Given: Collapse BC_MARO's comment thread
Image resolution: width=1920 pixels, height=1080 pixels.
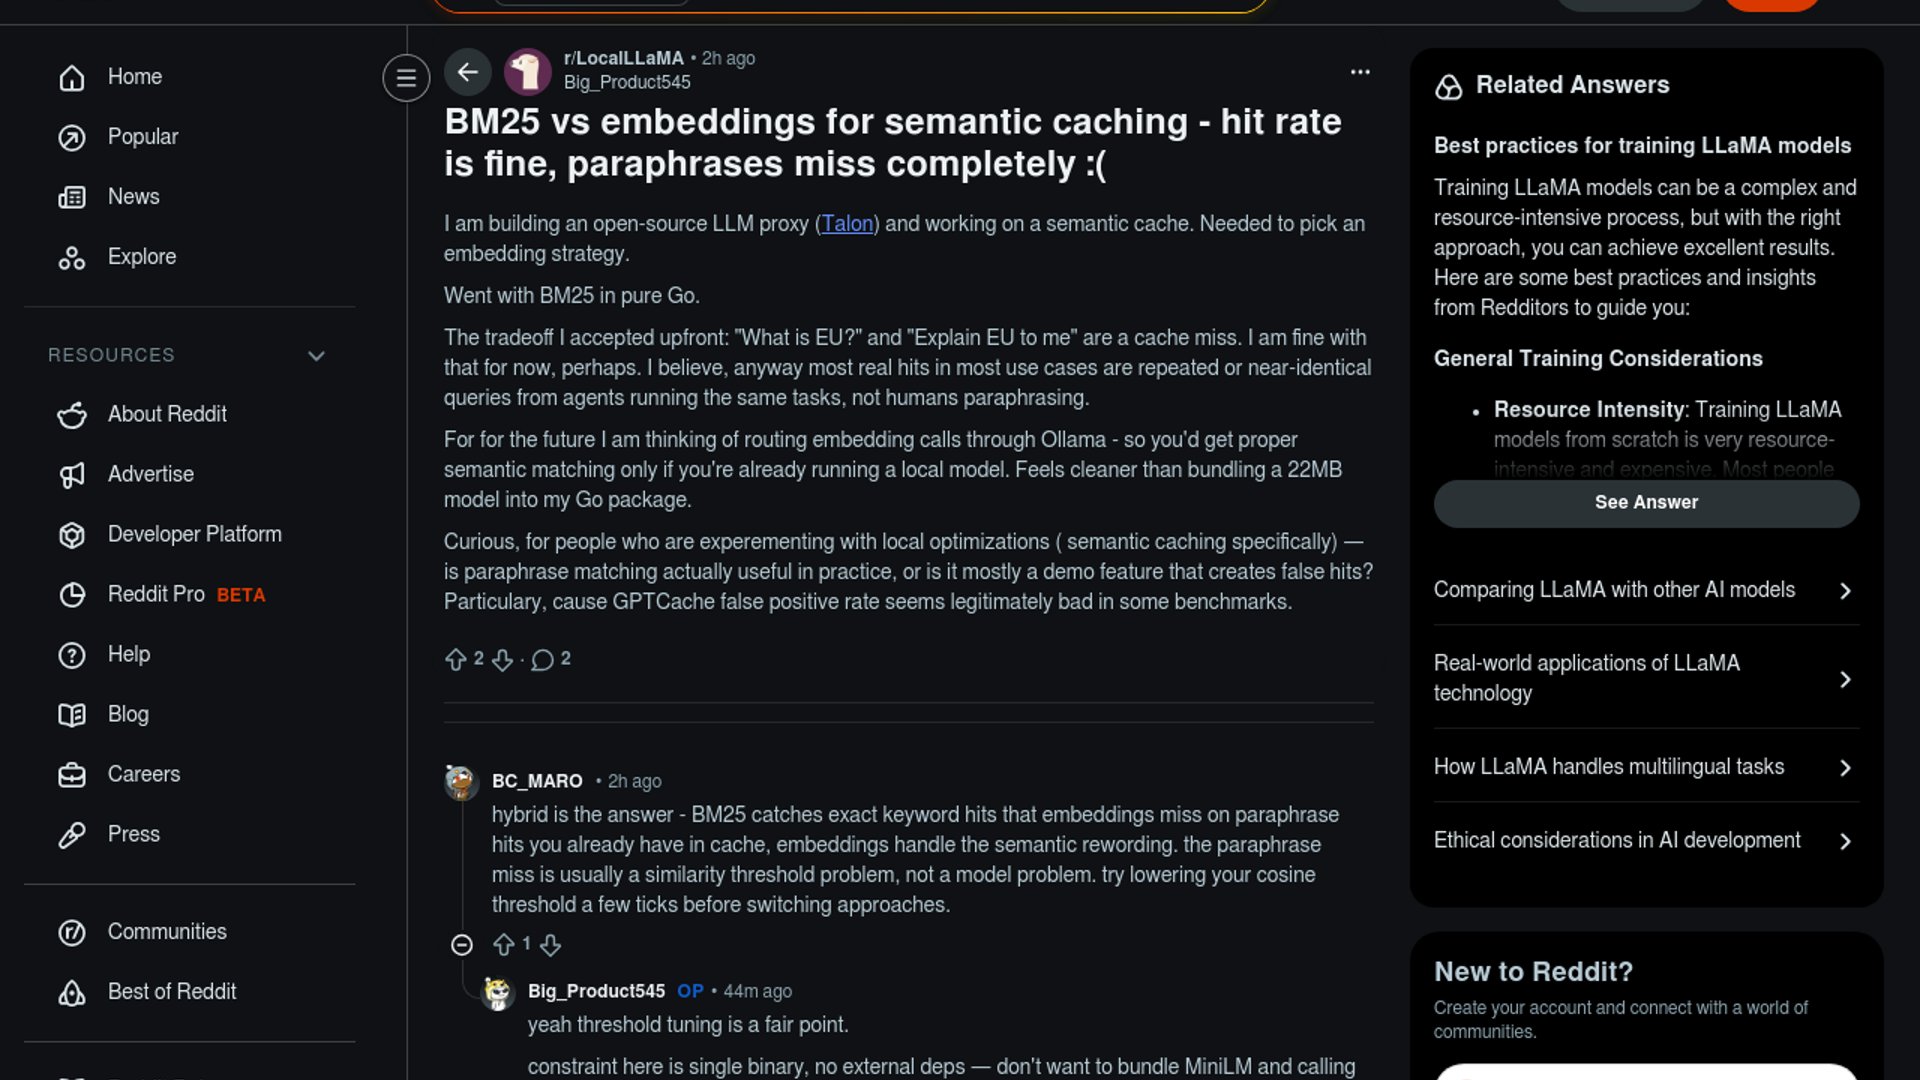Looking at the screenshot, I should coord(462,945).
